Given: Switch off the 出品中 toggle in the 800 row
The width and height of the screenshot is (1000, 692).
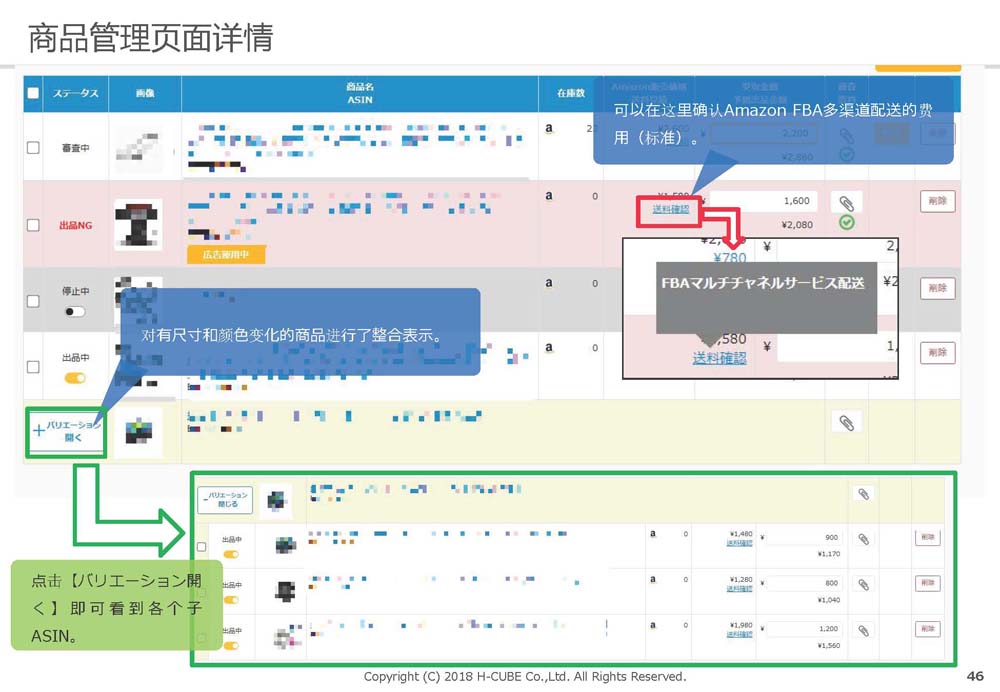Looking at the screenshot, I should pos(232,600).
